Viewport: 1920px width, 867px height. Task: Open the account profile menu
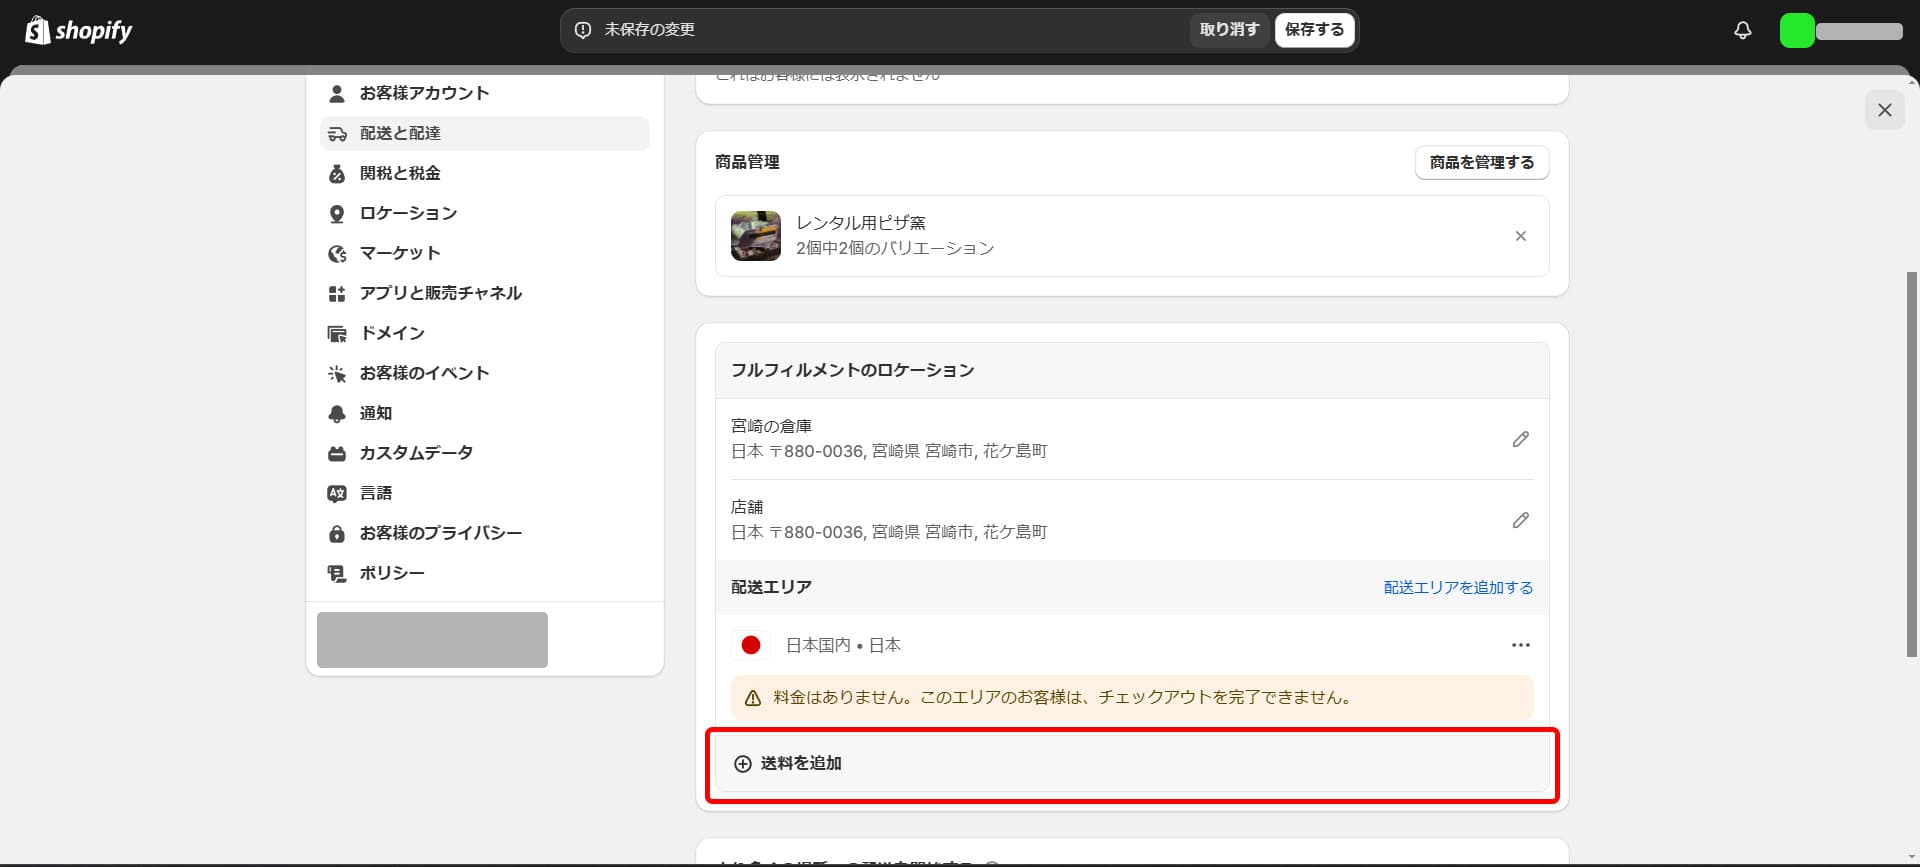click(x=1840, y=31)
